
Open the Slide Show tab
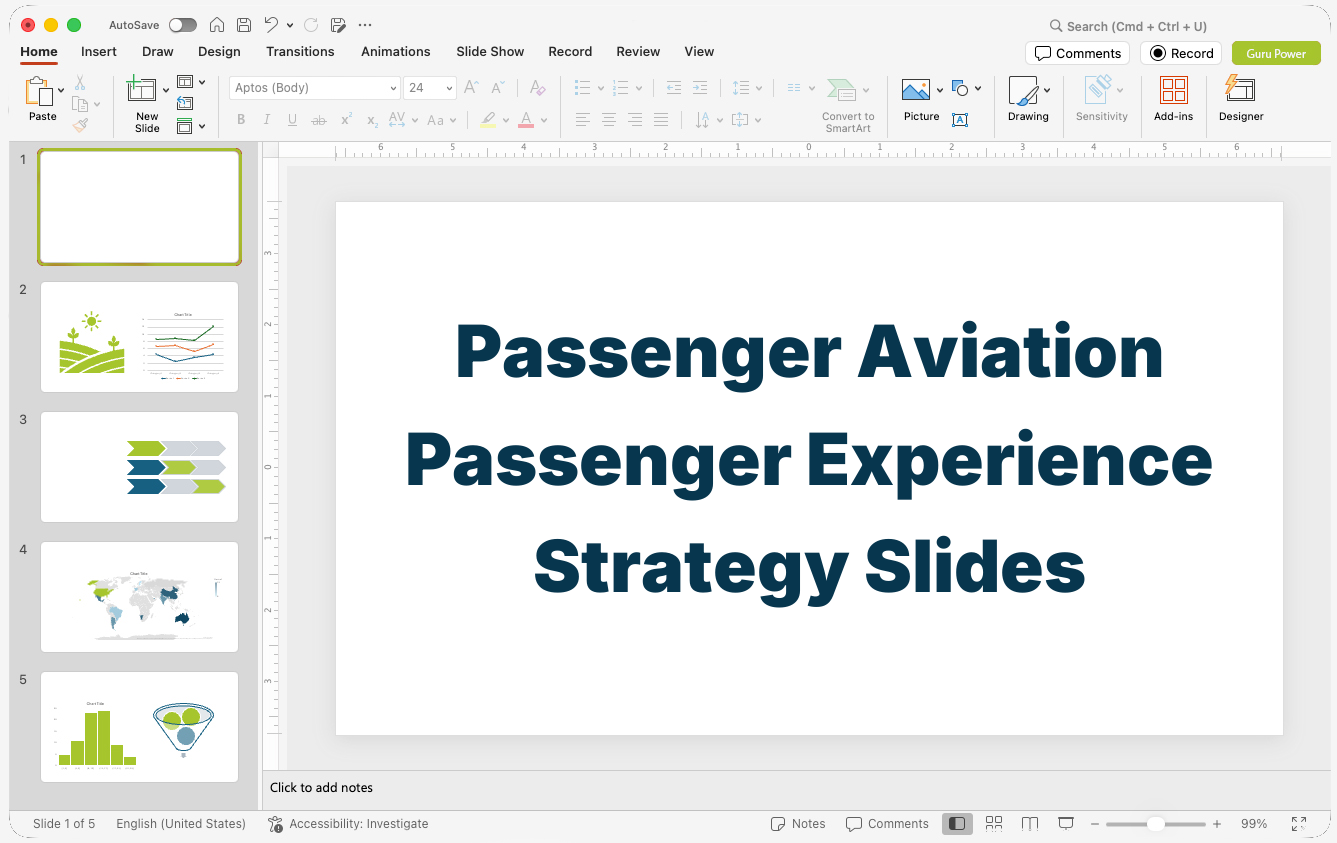[x=490, y=51]
